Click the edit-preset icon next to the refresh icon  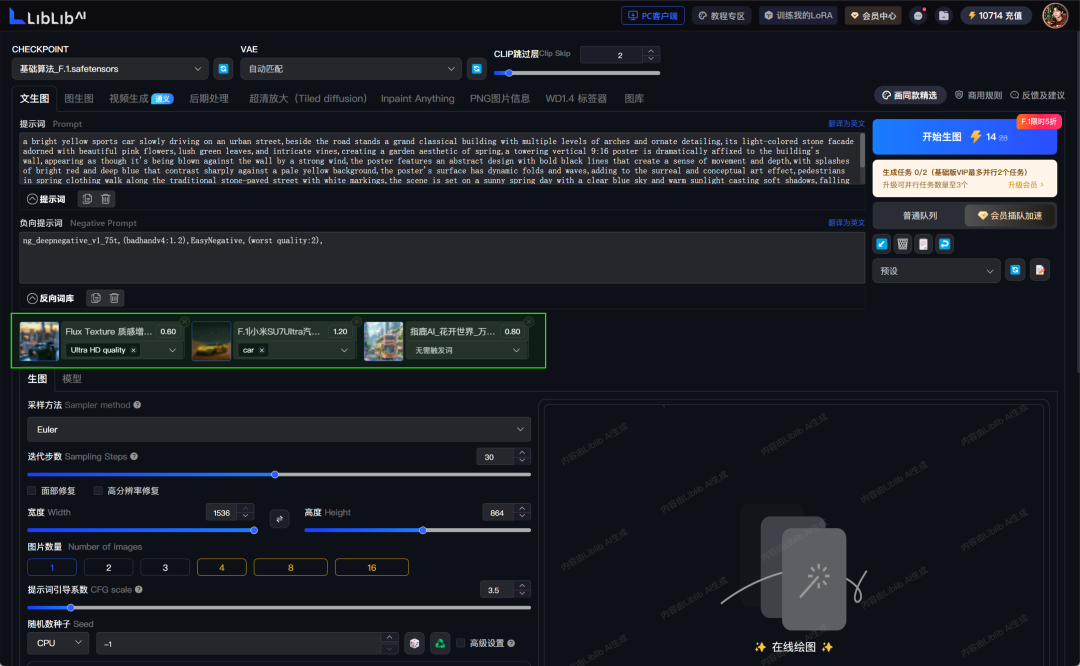[1039, 270]
